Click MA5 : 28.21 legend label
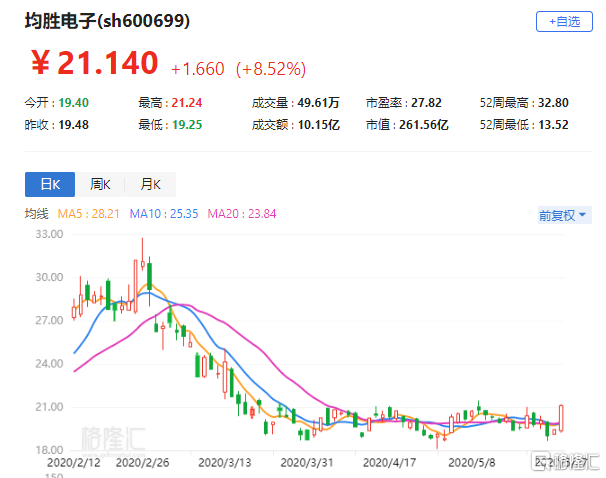 [x=89, y=214]
